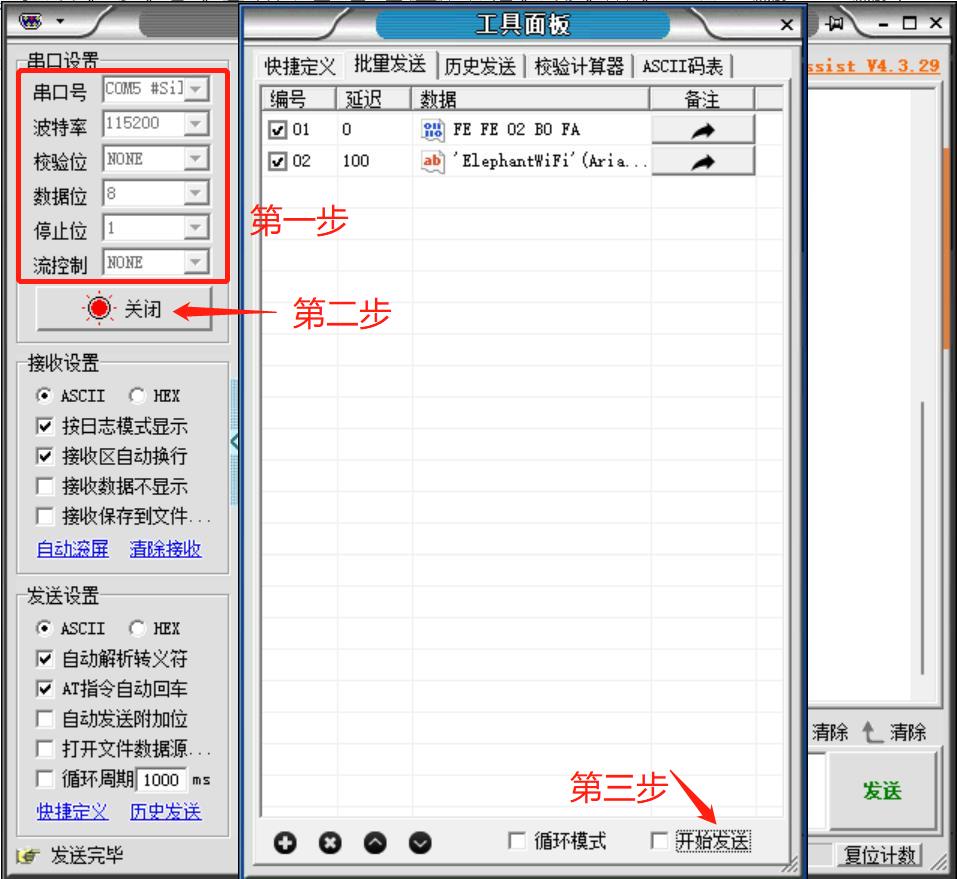Uncheck row 01 checkbox in list
The height and width of the screenshot is (879, 957).
(x=279, y=130)
